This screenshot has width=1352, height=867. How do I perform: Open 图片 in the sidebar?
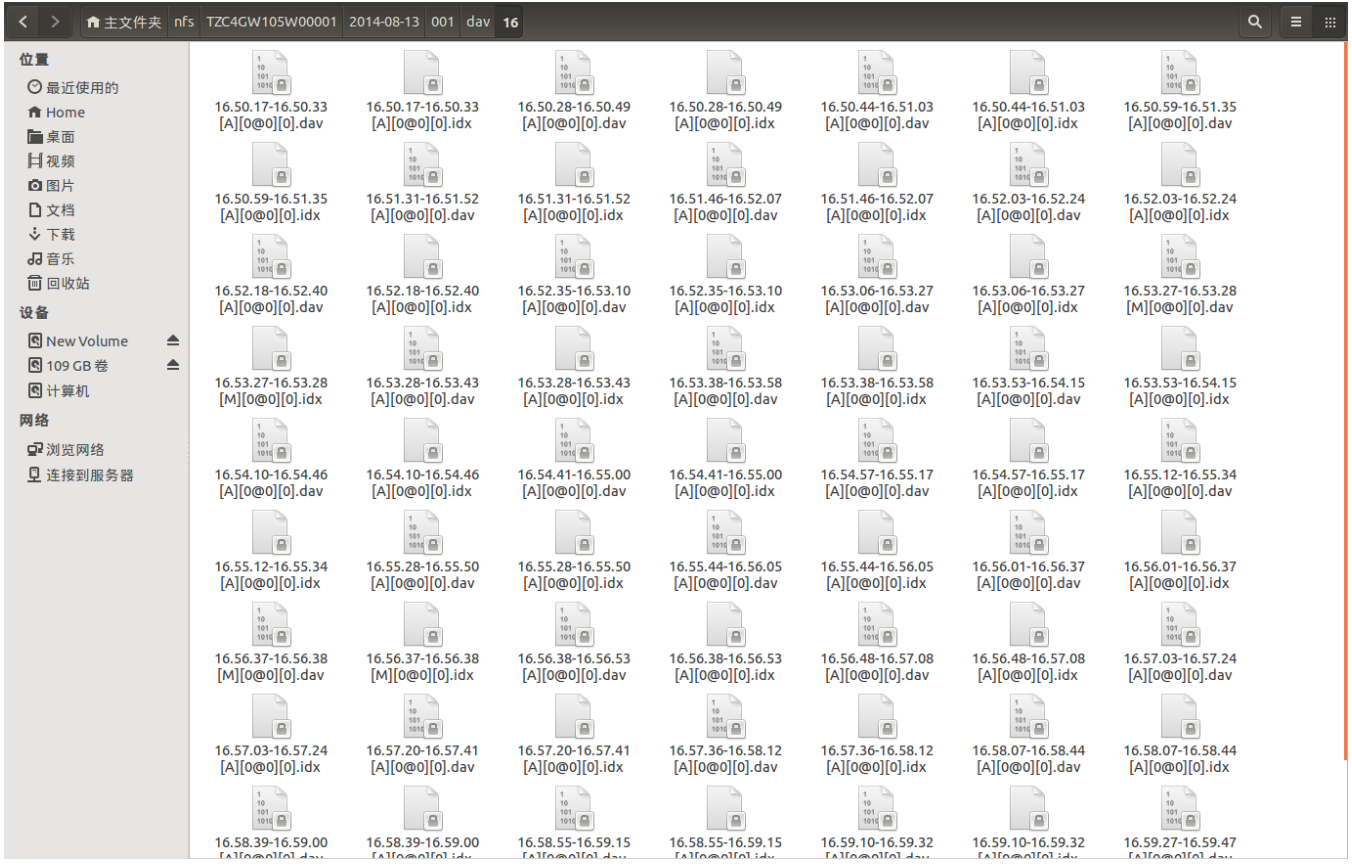tap(51, 186)
